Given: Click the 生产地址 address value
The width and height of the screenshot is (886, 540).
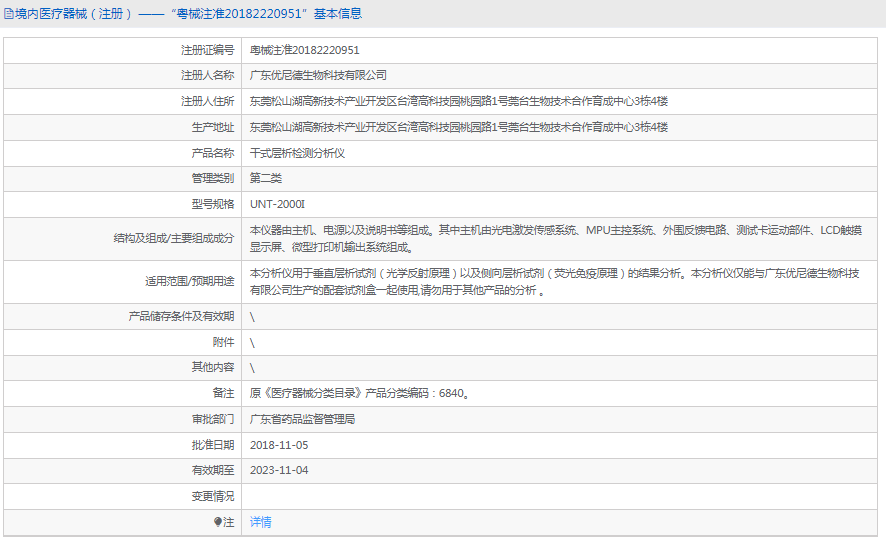Looking at the screenshot, I should (x=459, y=127).
